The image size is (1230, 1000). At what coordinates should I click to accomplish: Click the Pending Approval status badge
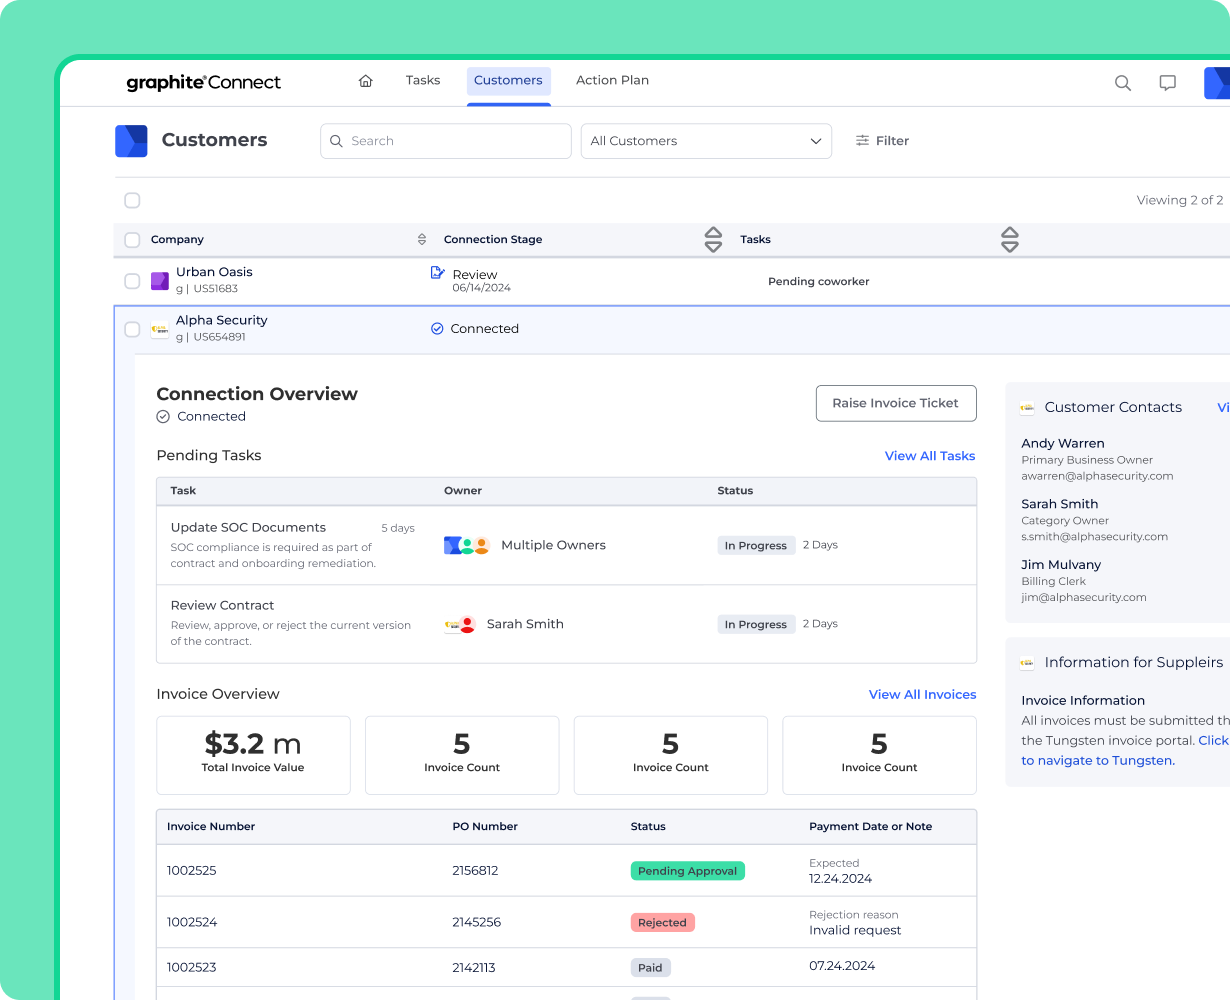tap(688, 871)
